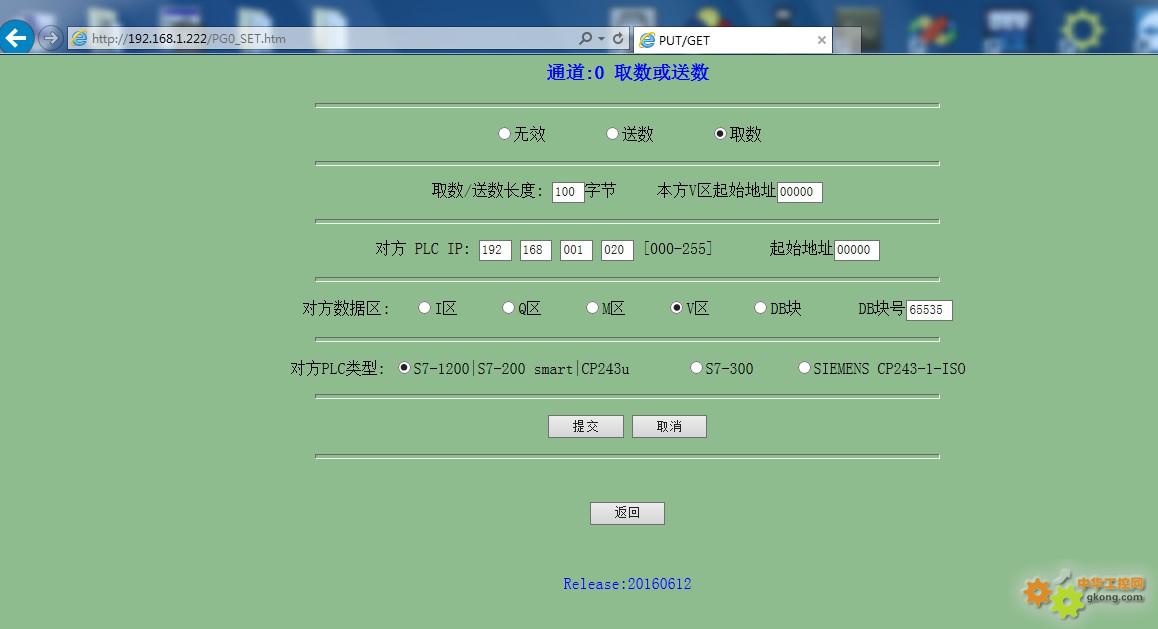Select the M区 data area radio

592,308
